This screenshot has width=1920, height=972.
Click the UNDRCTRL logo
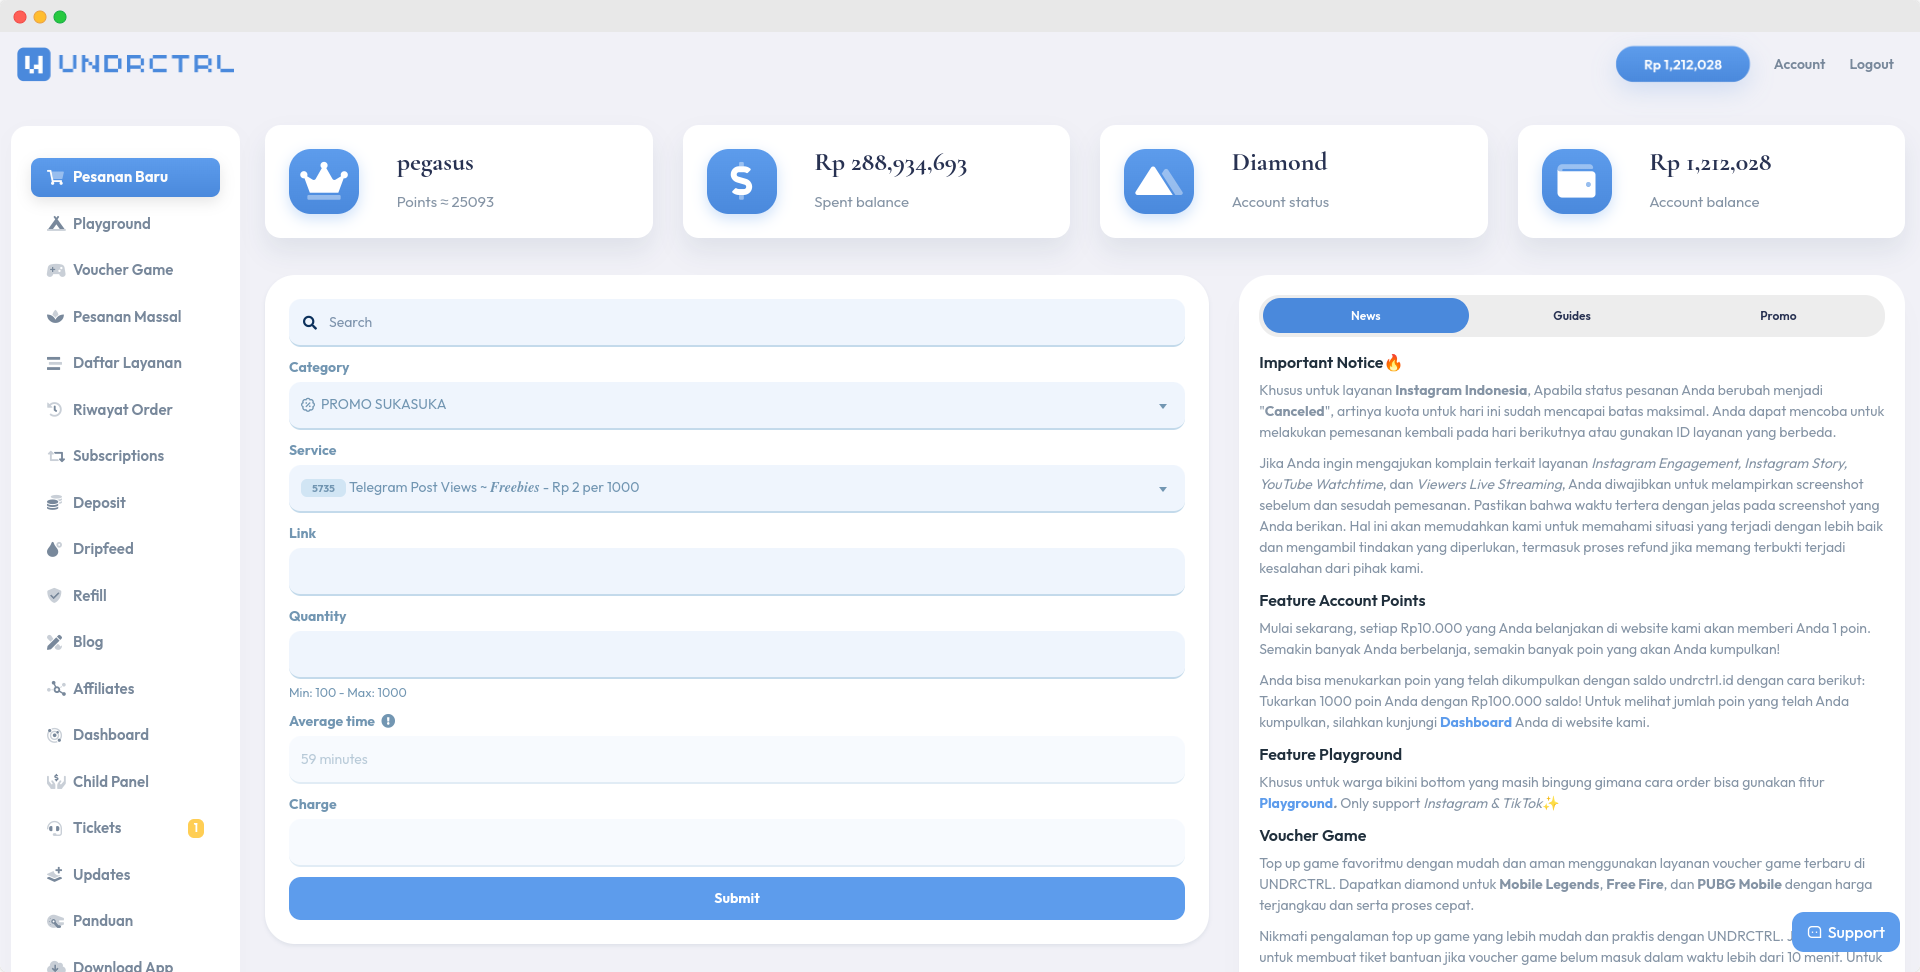pos(125,64)
